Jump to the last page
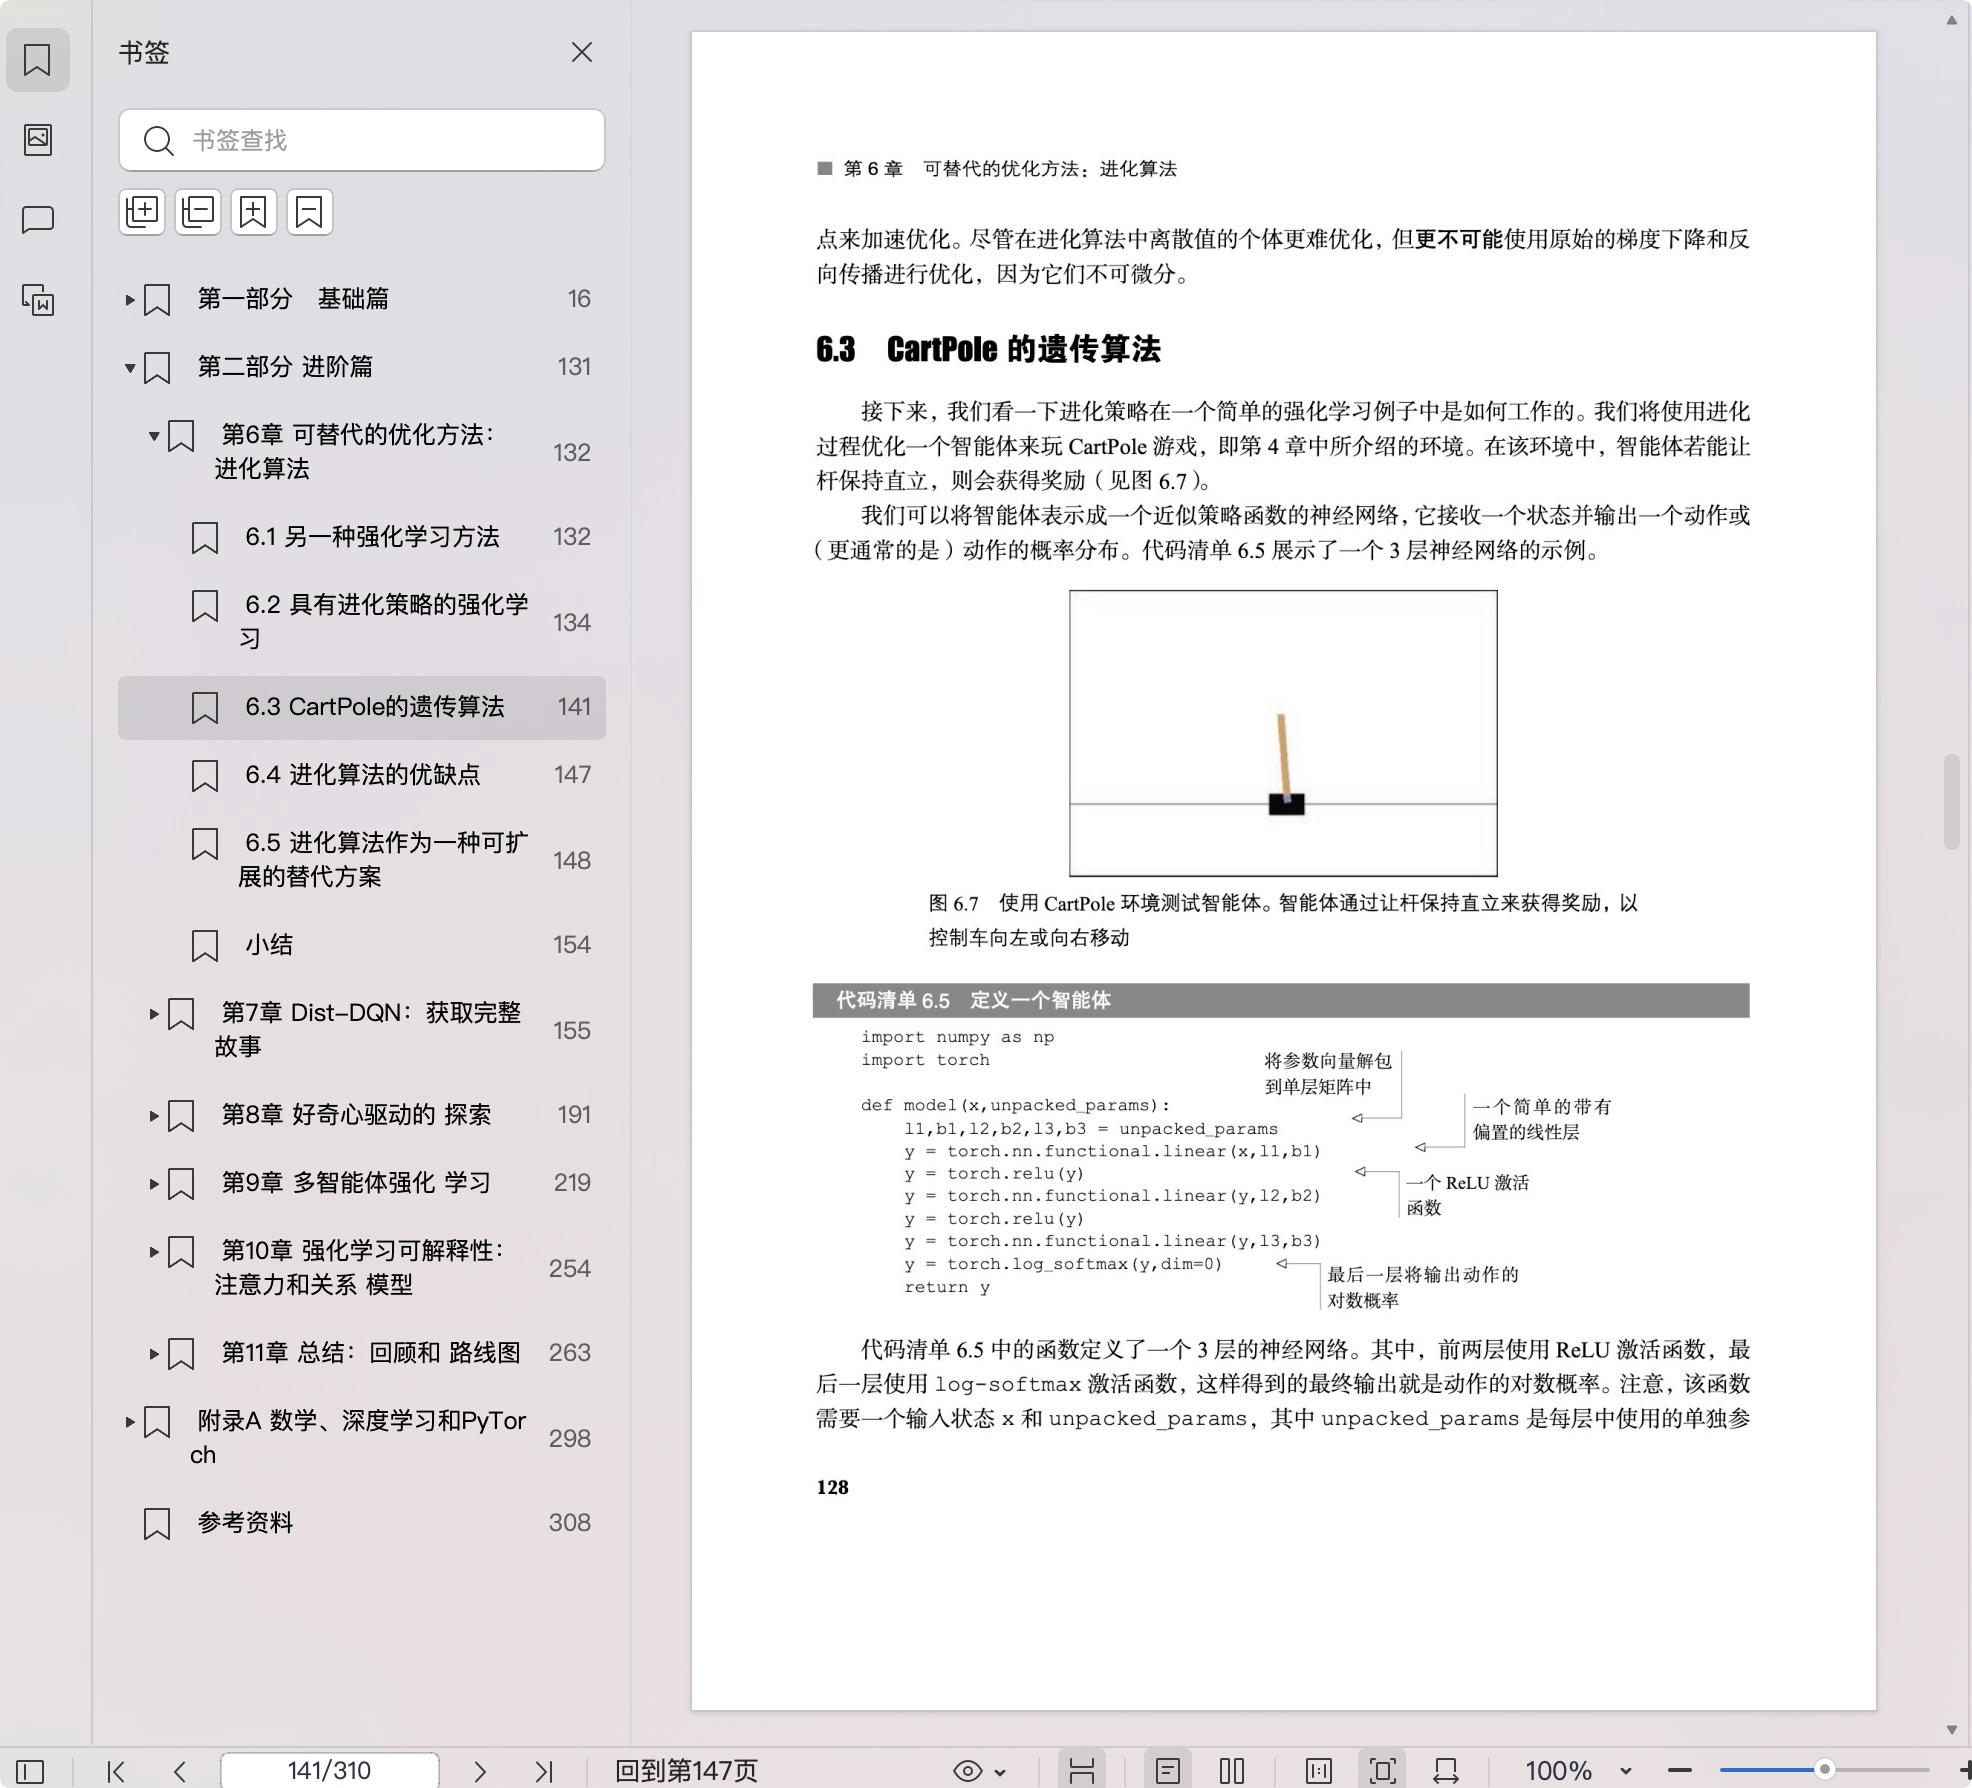This screenshot has height=1788, width=1972. tap(544, 1771)
